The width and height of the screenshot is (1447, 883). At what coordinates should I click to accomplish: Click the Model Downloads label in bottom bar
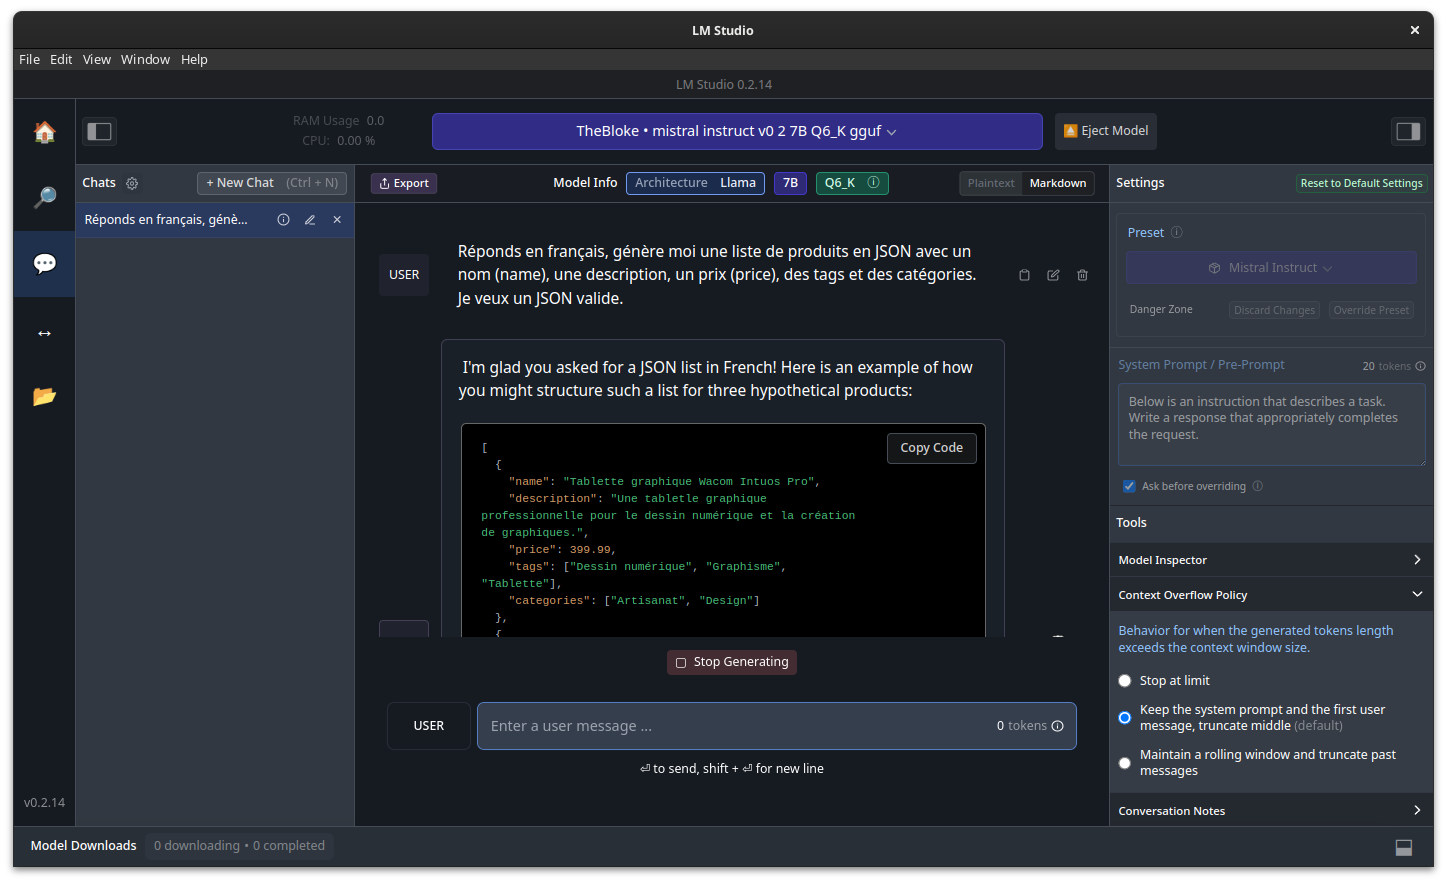[x=84, y=846]
